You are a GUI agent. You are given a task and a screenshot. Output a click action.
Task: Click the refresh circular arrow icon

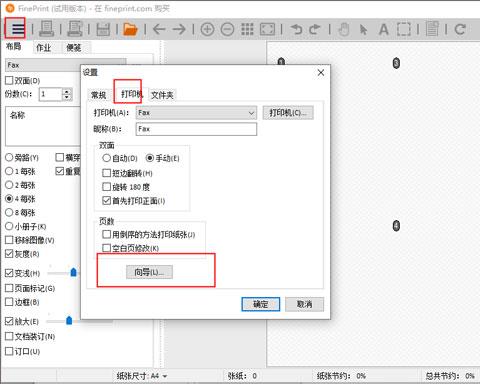pos(460,29)
